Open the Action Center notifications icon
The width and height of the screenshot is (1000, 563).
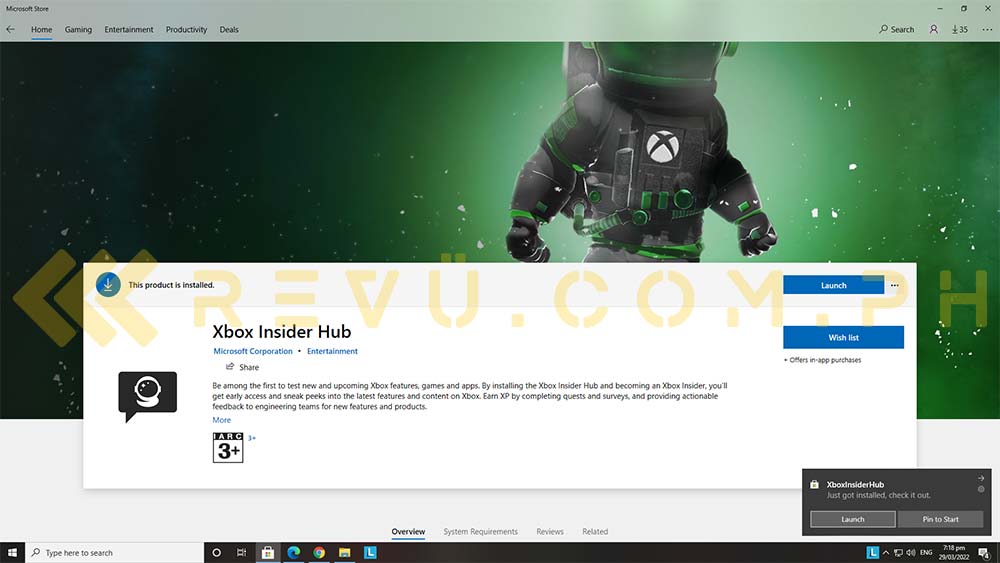coord(985,553)
